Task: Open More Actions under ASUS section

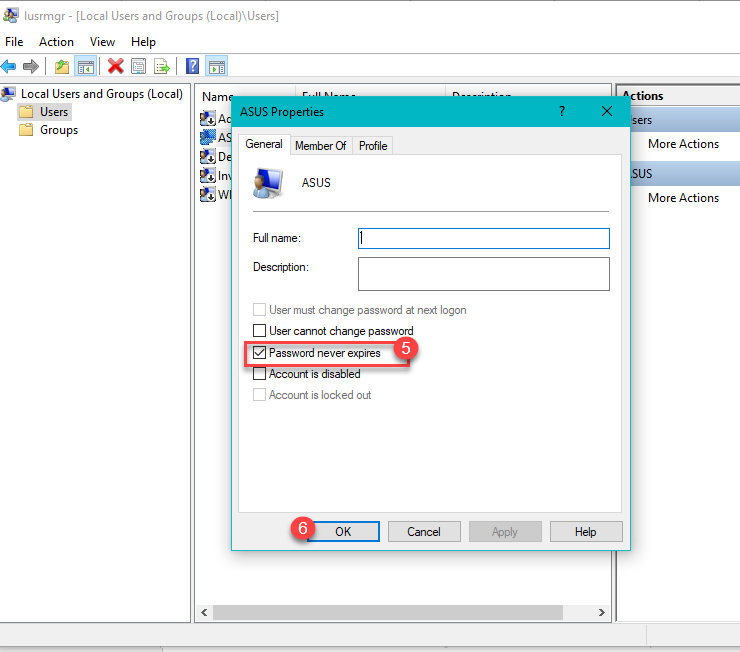Action: click(683, 198)
